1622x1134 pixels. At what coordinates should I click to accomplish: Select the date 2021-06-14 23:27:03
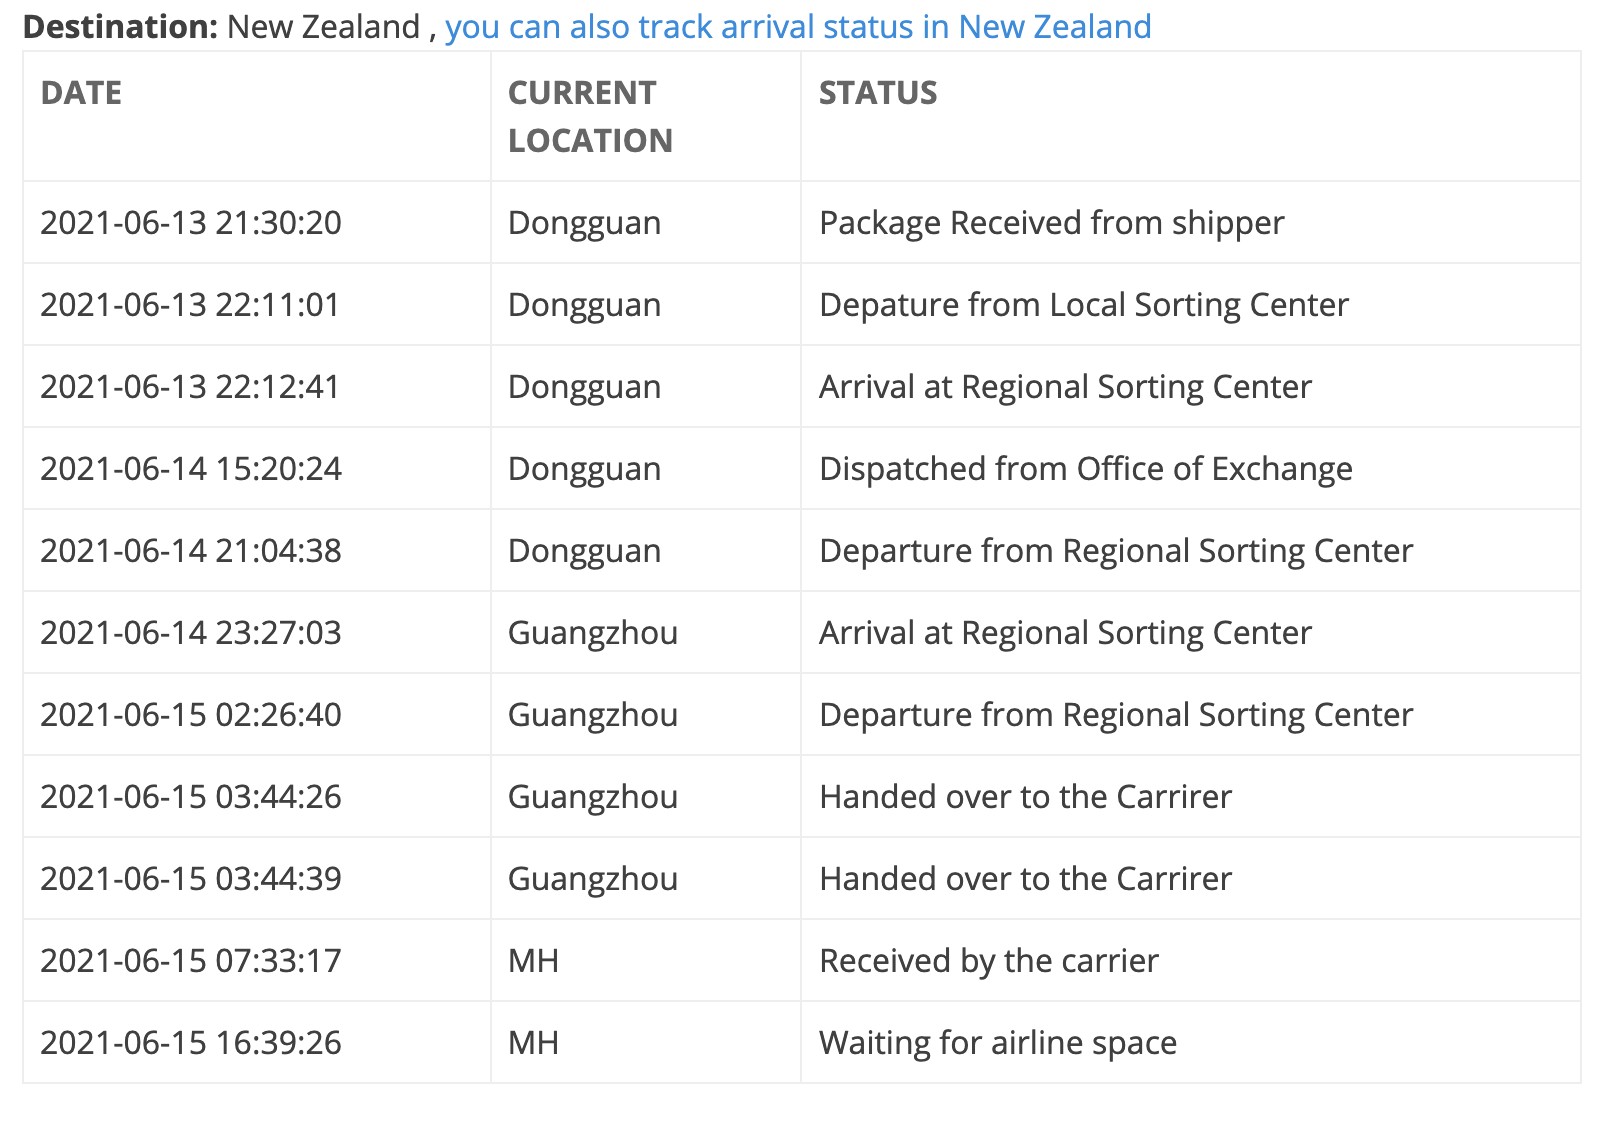click(x=191, y=633)
